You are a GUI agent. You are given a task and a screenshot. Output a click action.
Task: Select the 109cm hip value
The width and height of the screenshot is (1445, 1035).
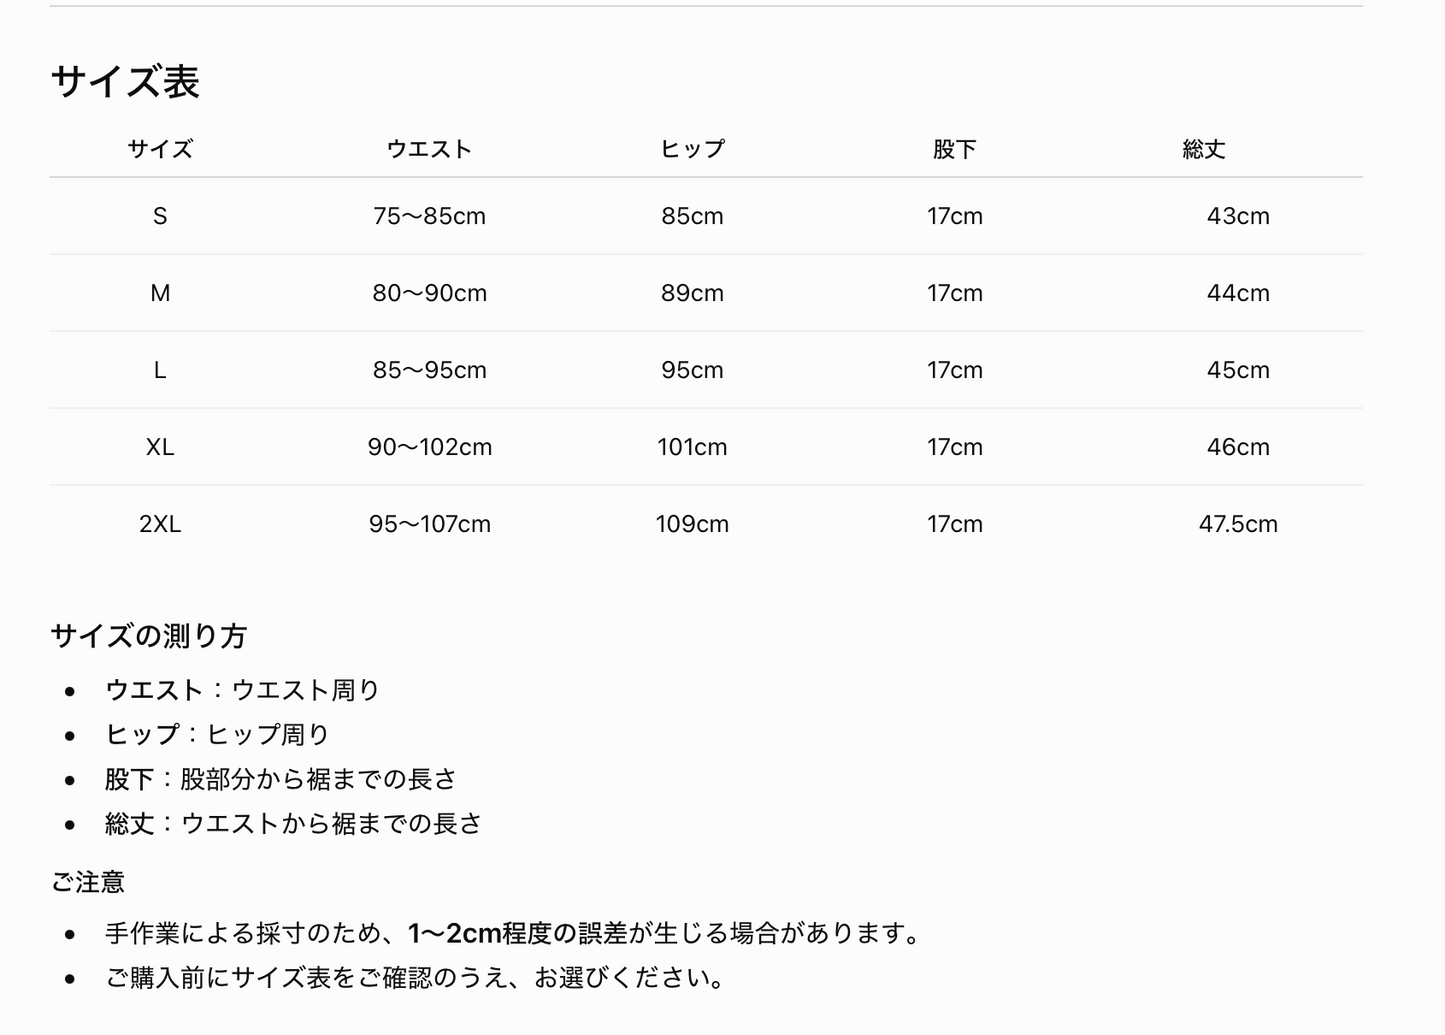pos(692,524)
